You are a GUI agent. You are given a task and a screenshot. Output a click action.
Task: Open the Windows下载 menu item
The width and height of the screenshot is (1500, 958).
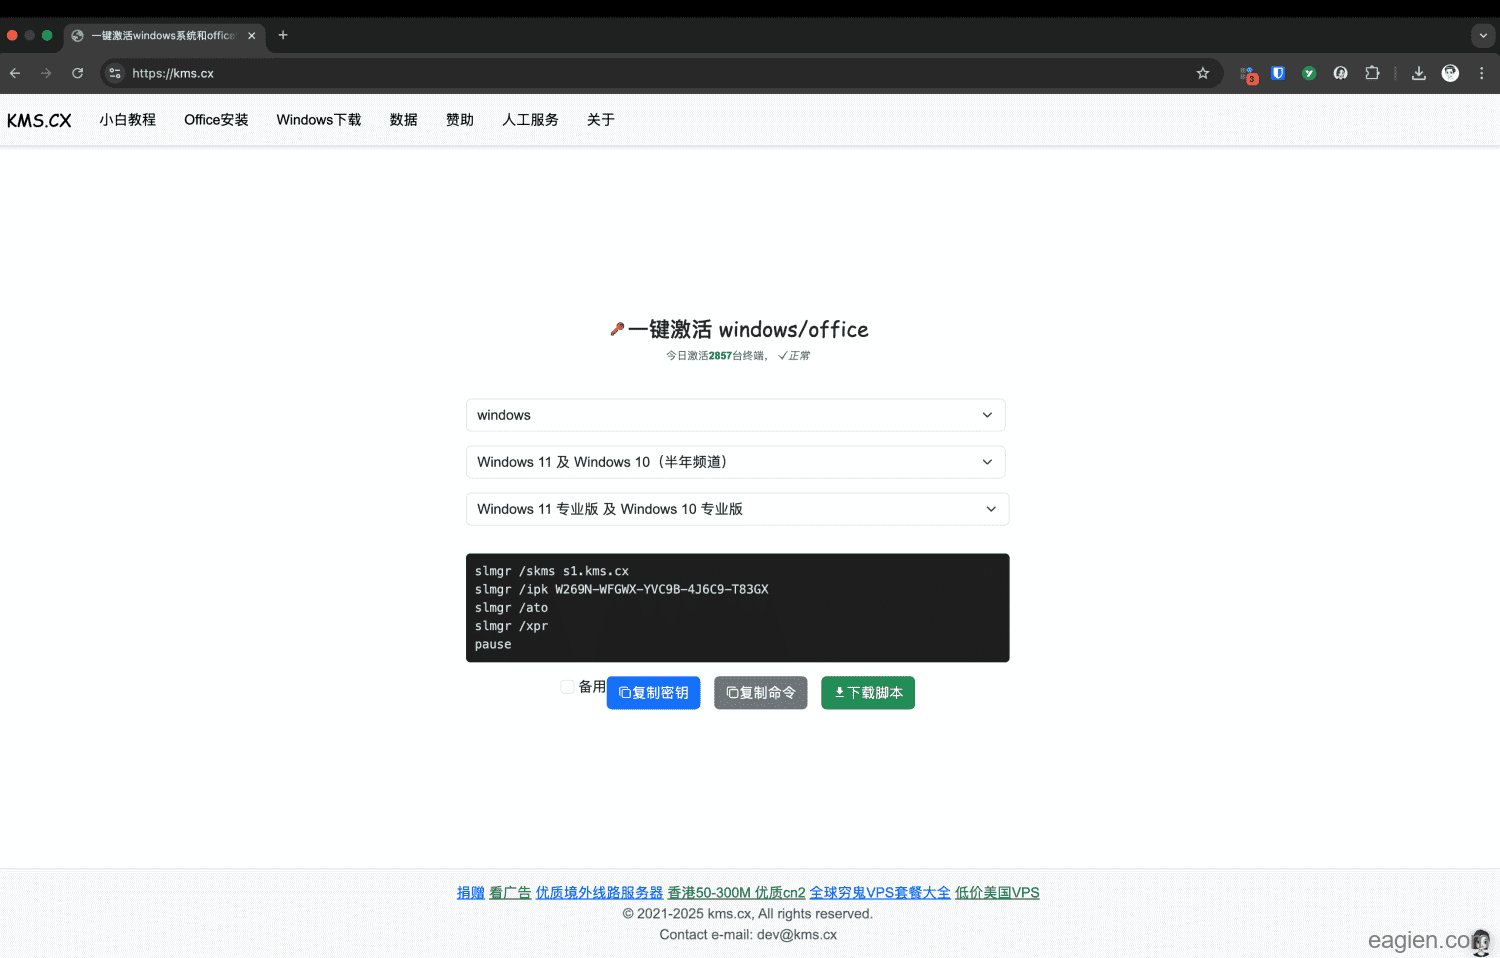pos(318,120)
